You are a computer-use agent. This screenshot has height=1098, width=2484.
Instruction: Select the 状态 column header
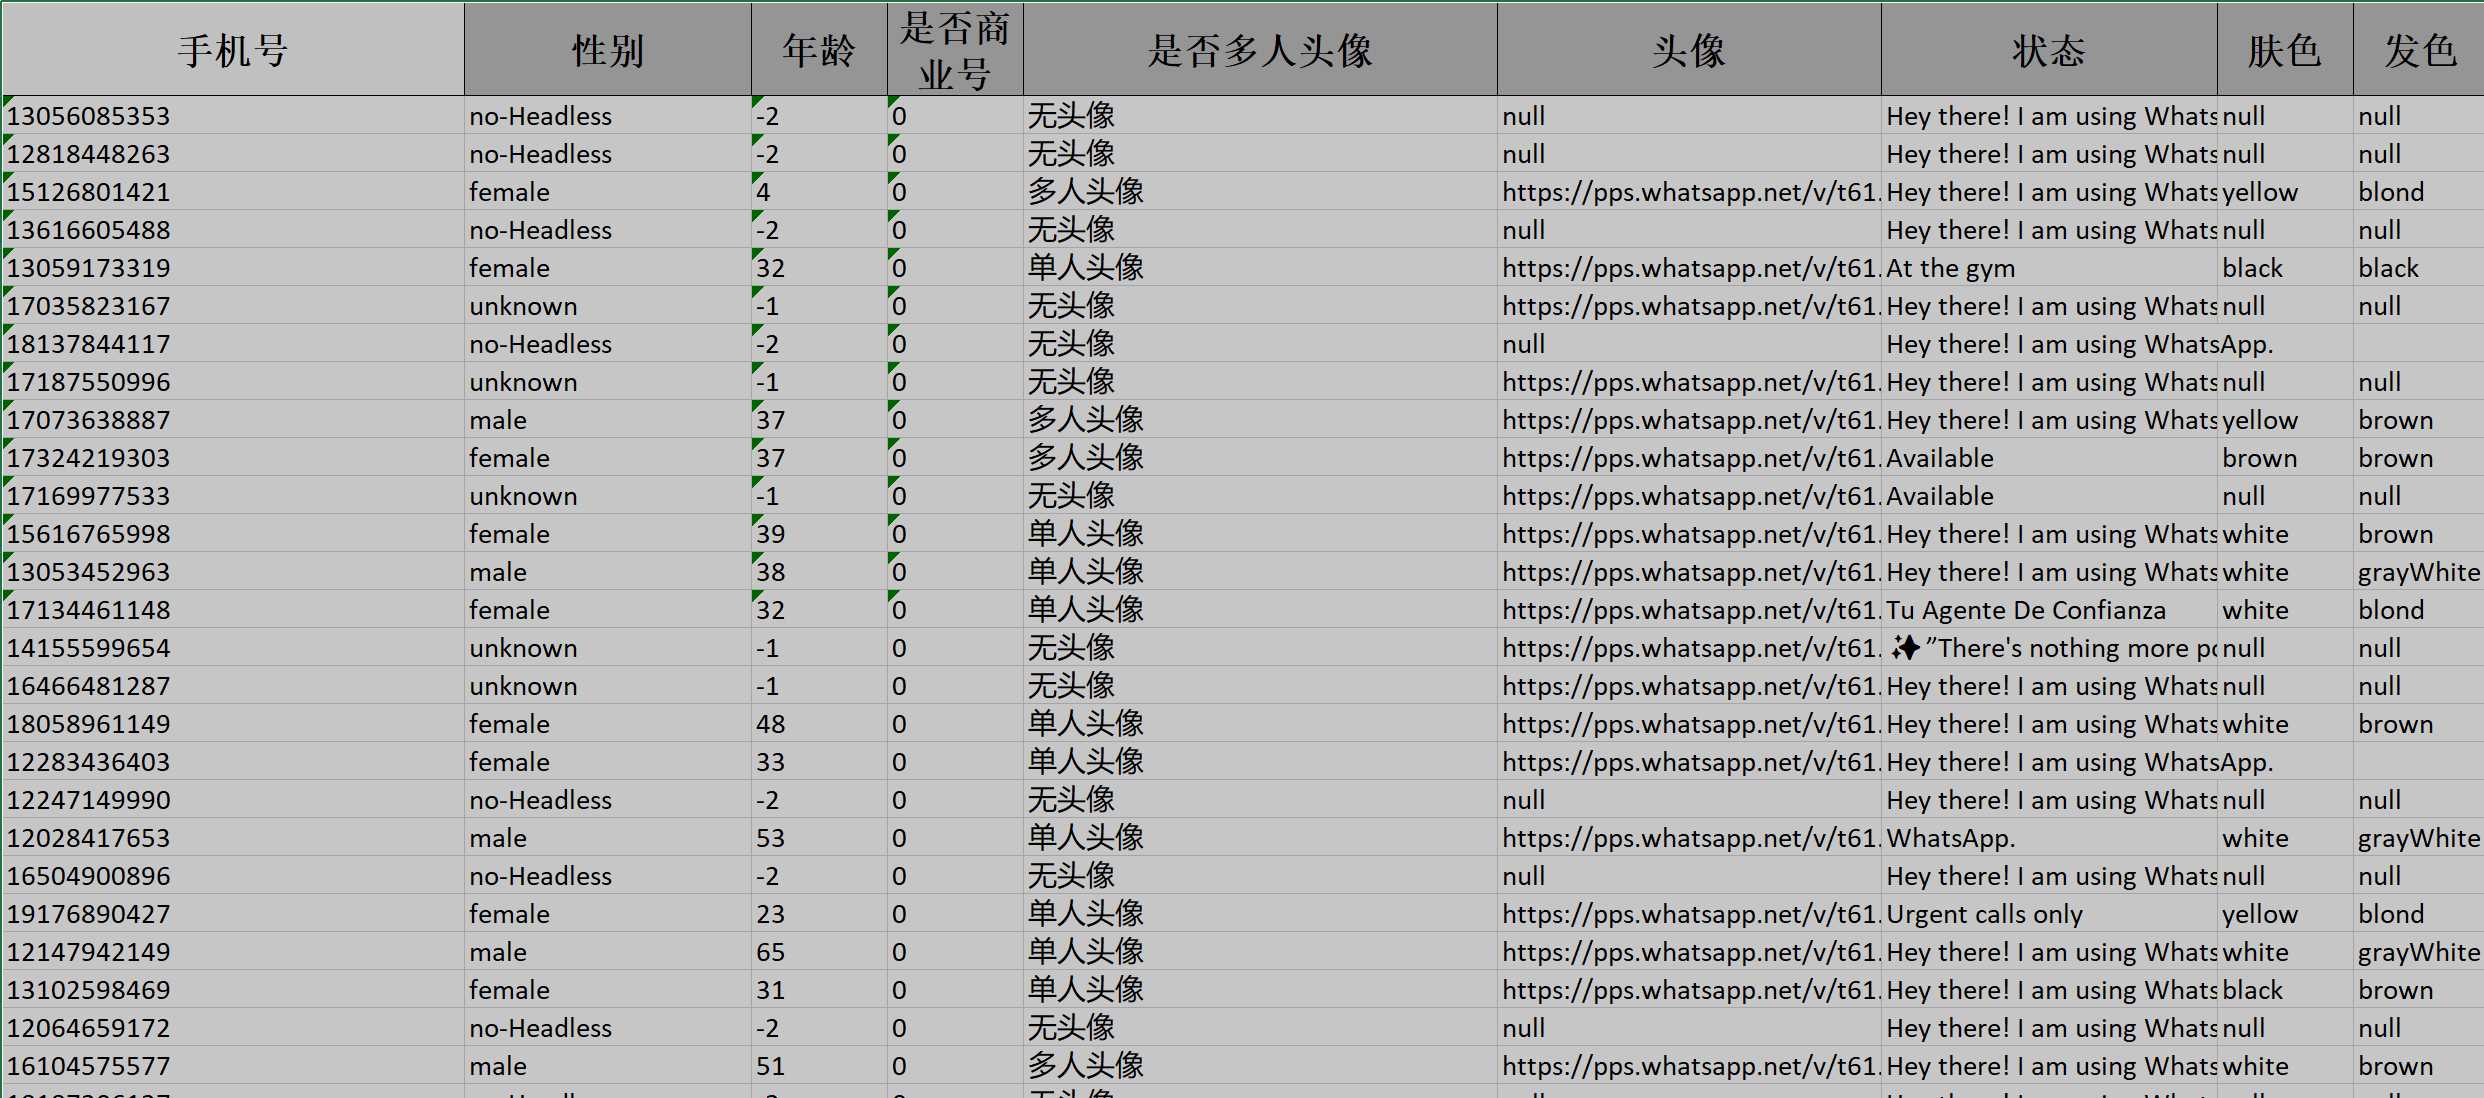click(2049, 50)
